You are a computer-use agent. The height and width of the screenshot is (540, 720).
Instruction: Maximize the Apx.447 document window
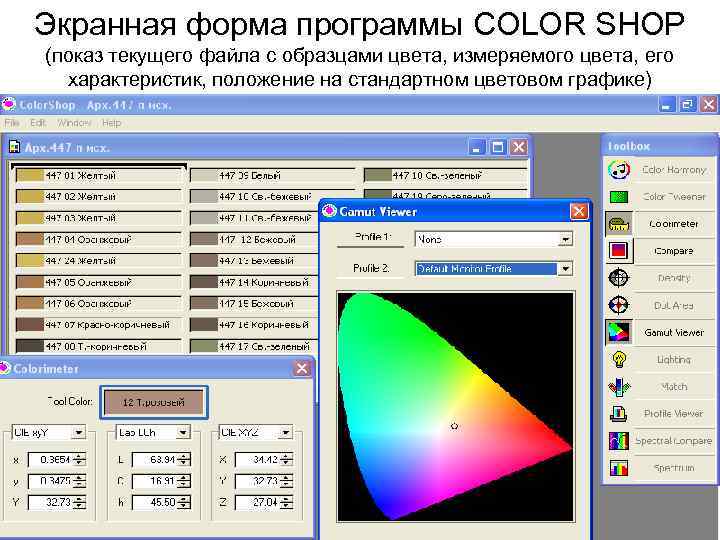[497, 147]
